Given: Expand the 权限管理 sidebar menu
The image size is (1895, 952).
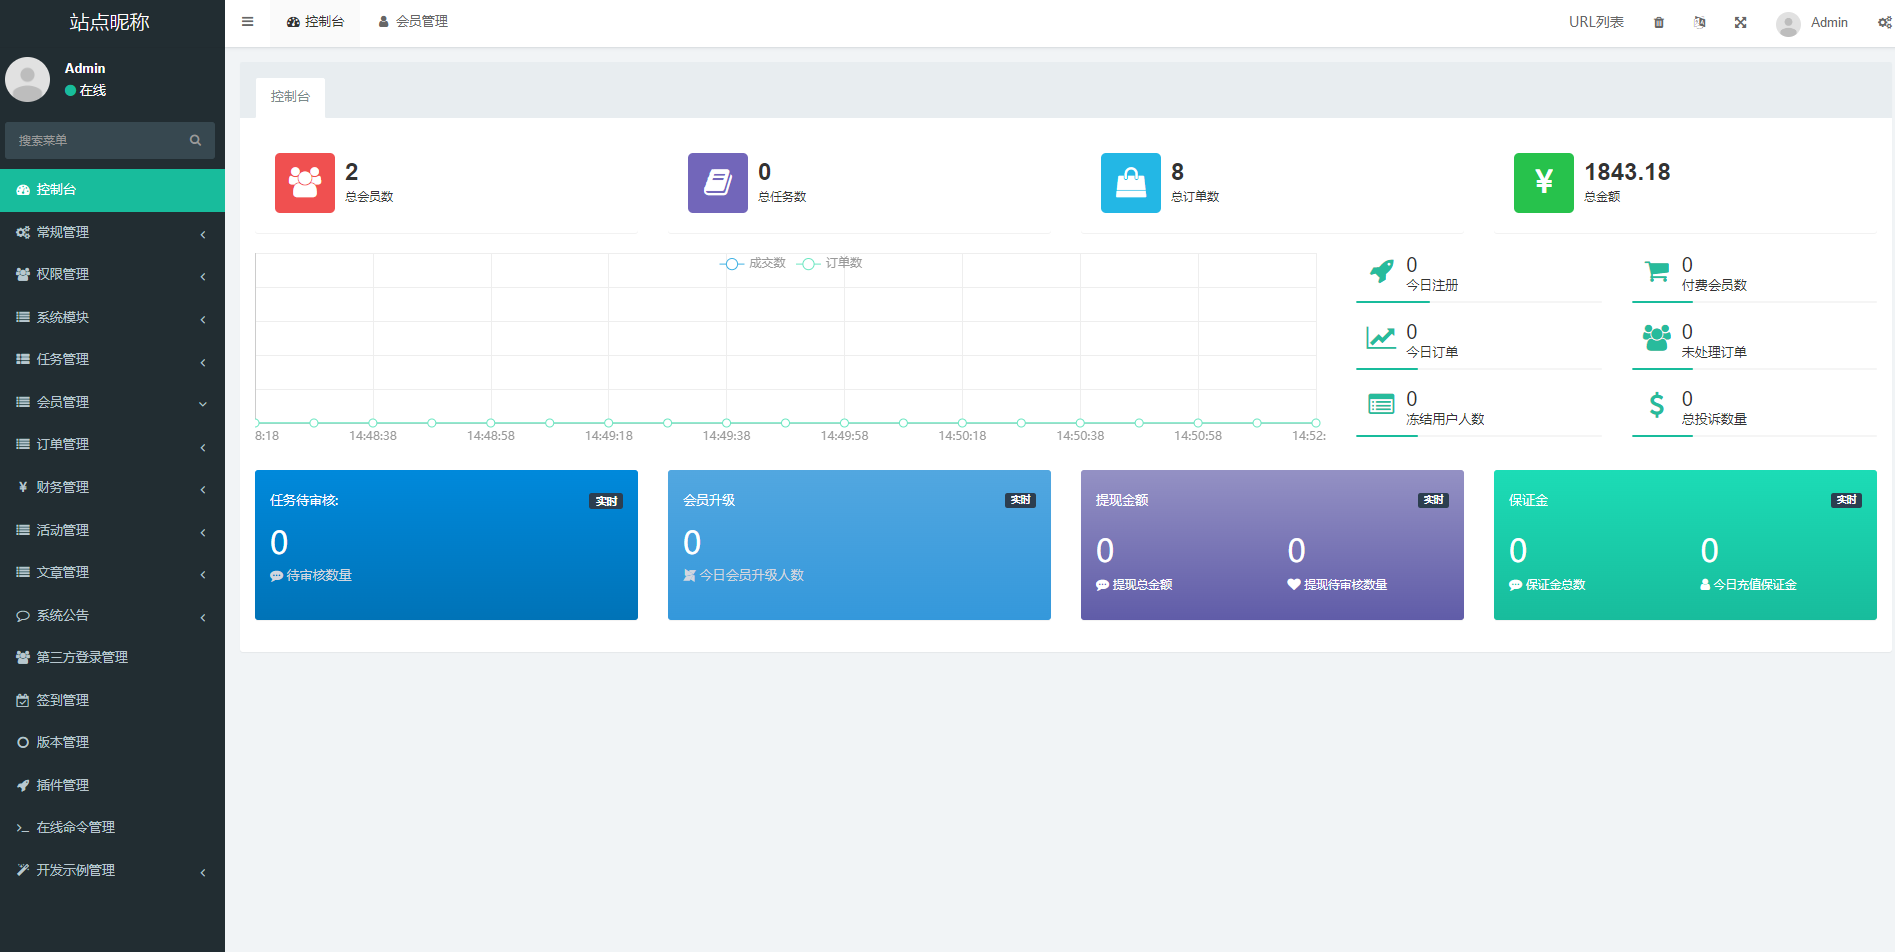Looking at the screenshot, I should click(112, 274).
